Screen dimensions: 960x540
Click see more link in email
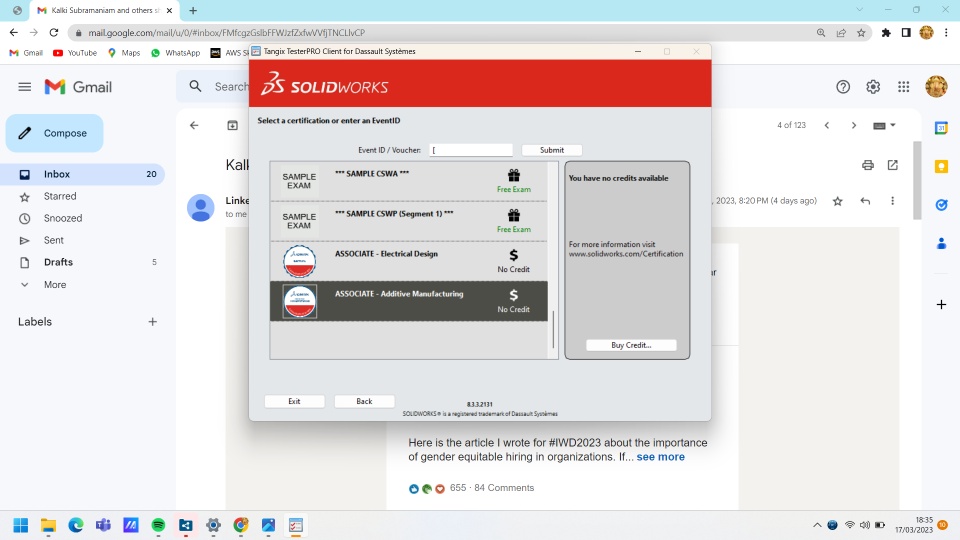[x=661, y=457]
